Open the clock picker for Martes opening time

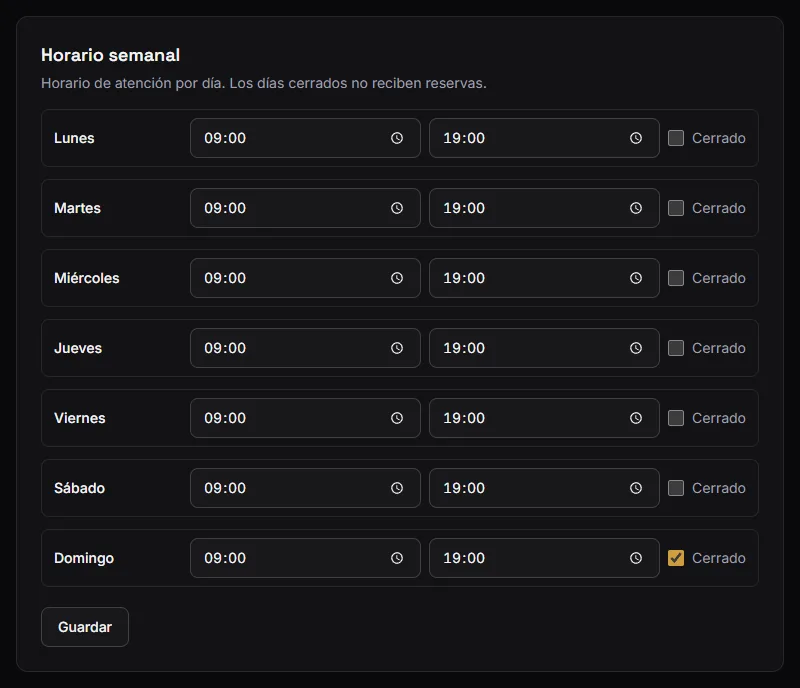pyautogui.click(x=397, y=208)
